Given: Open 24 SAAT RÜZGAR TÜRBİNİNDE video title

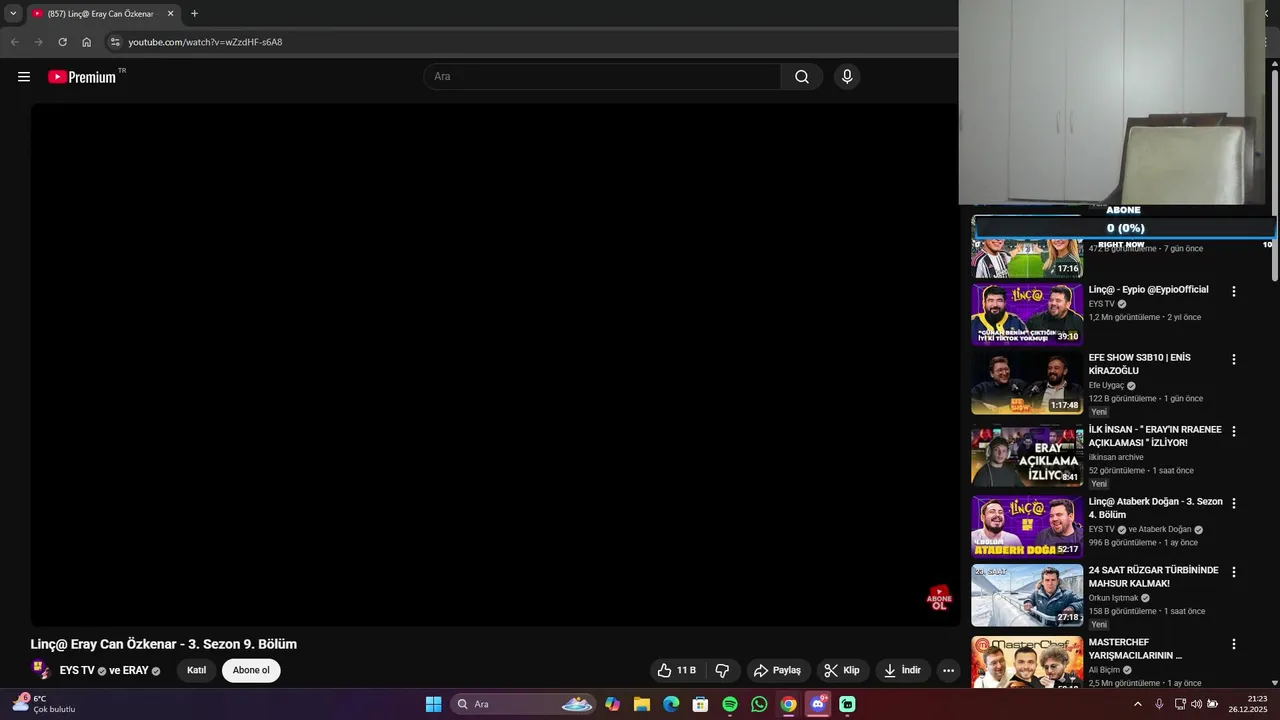Looking at the screenshot, I should (1153, 576).
